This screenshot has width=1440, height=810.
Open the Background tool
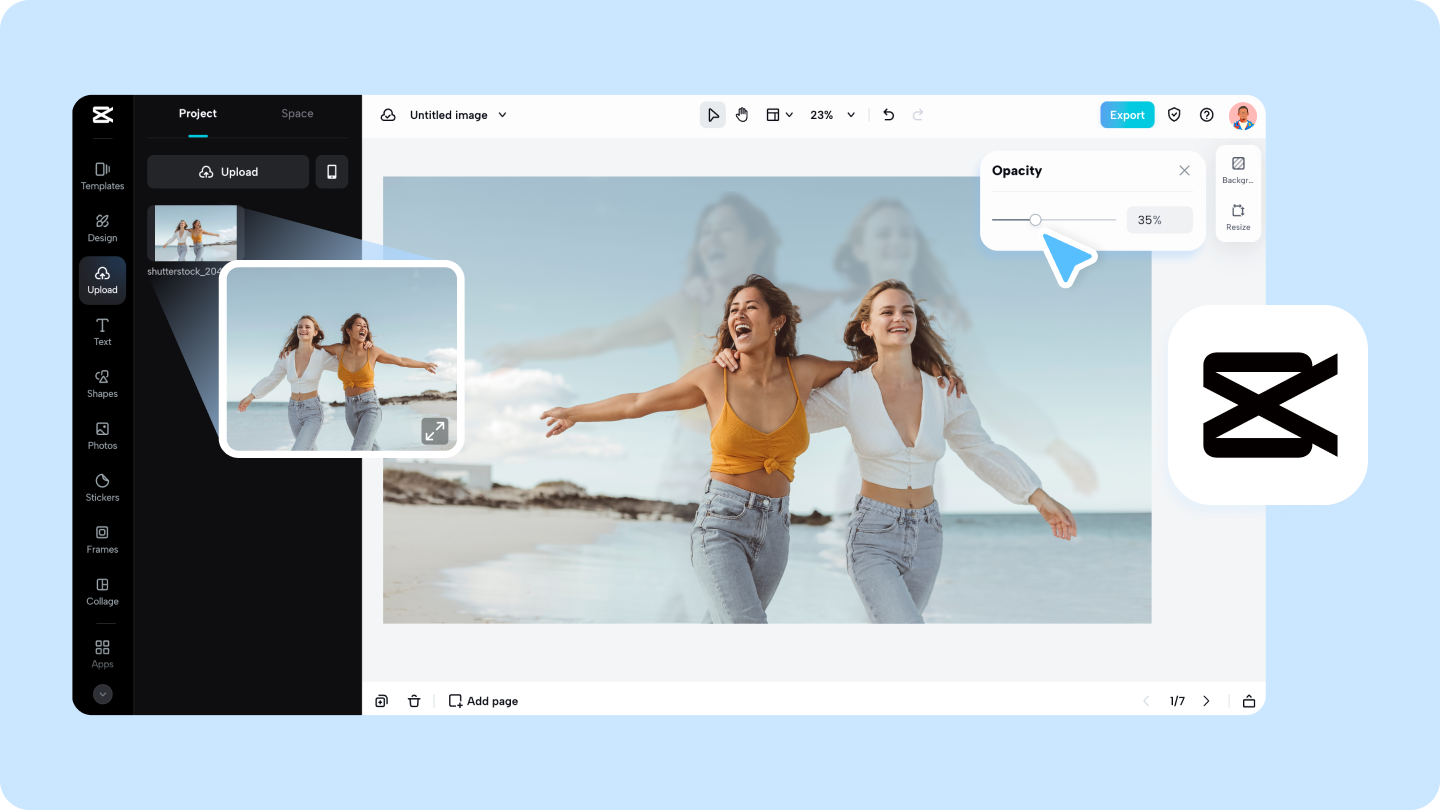(1238, 169)
